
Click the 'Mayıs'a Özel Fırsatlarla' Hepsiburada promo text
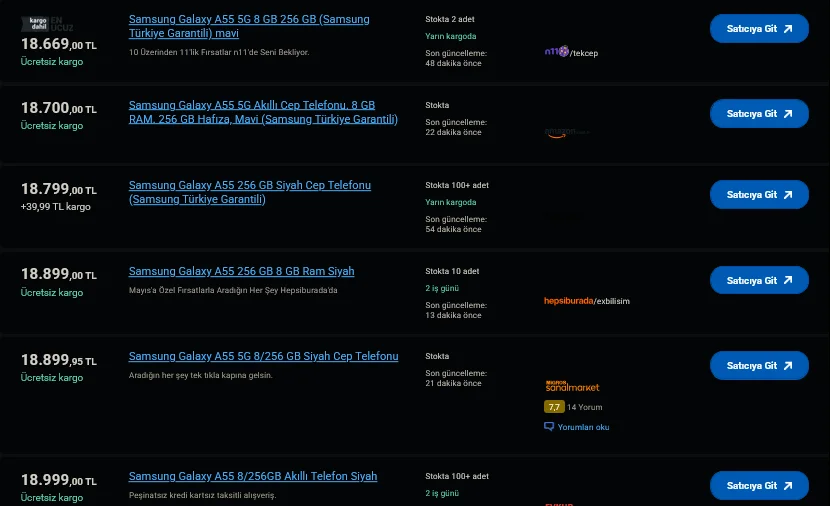tap(233, 290)
